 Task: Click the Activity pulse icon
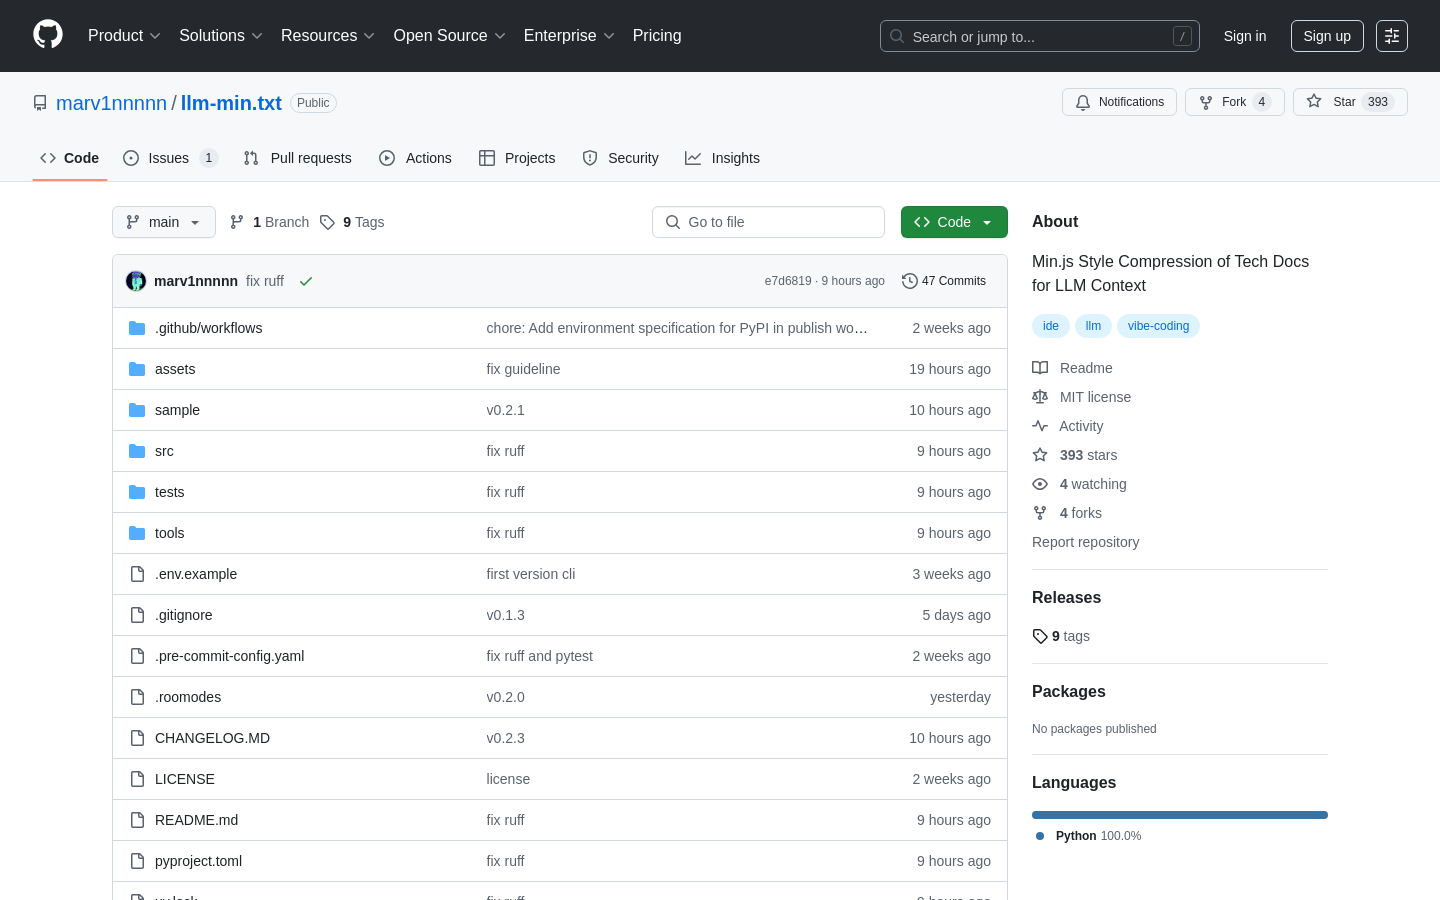point(1040,426)
